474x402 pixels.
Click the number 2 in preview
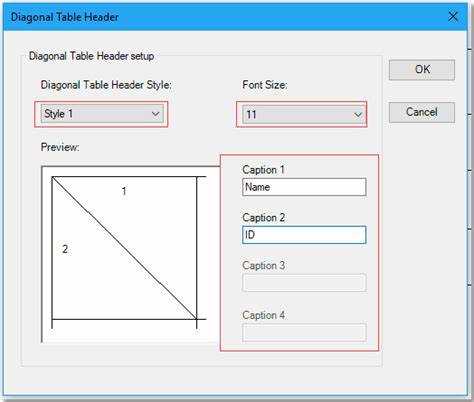coord(65,249)
